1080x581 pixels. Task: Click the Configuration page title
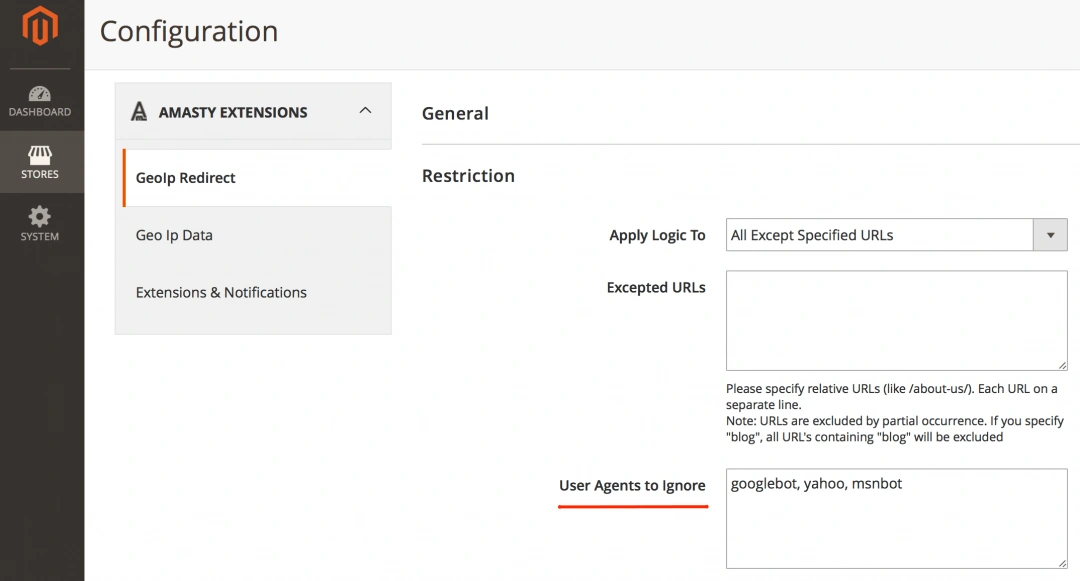tap(189, 32)
